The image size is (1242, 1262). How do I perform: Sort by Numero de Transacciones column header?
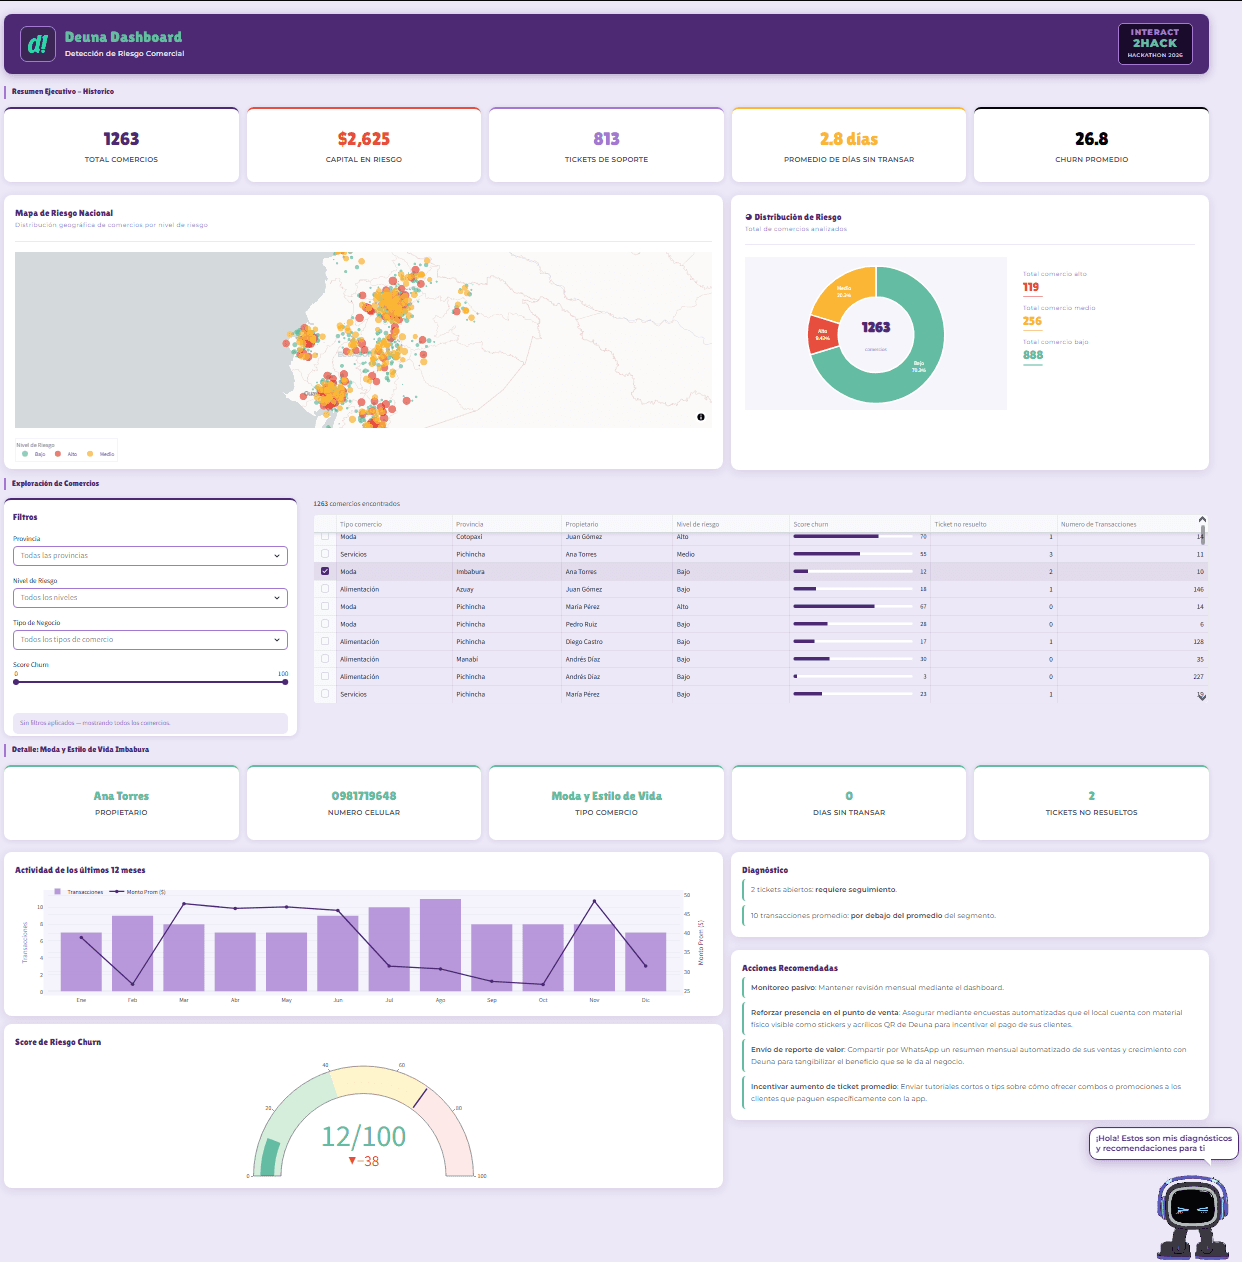tap(1127, 524)
